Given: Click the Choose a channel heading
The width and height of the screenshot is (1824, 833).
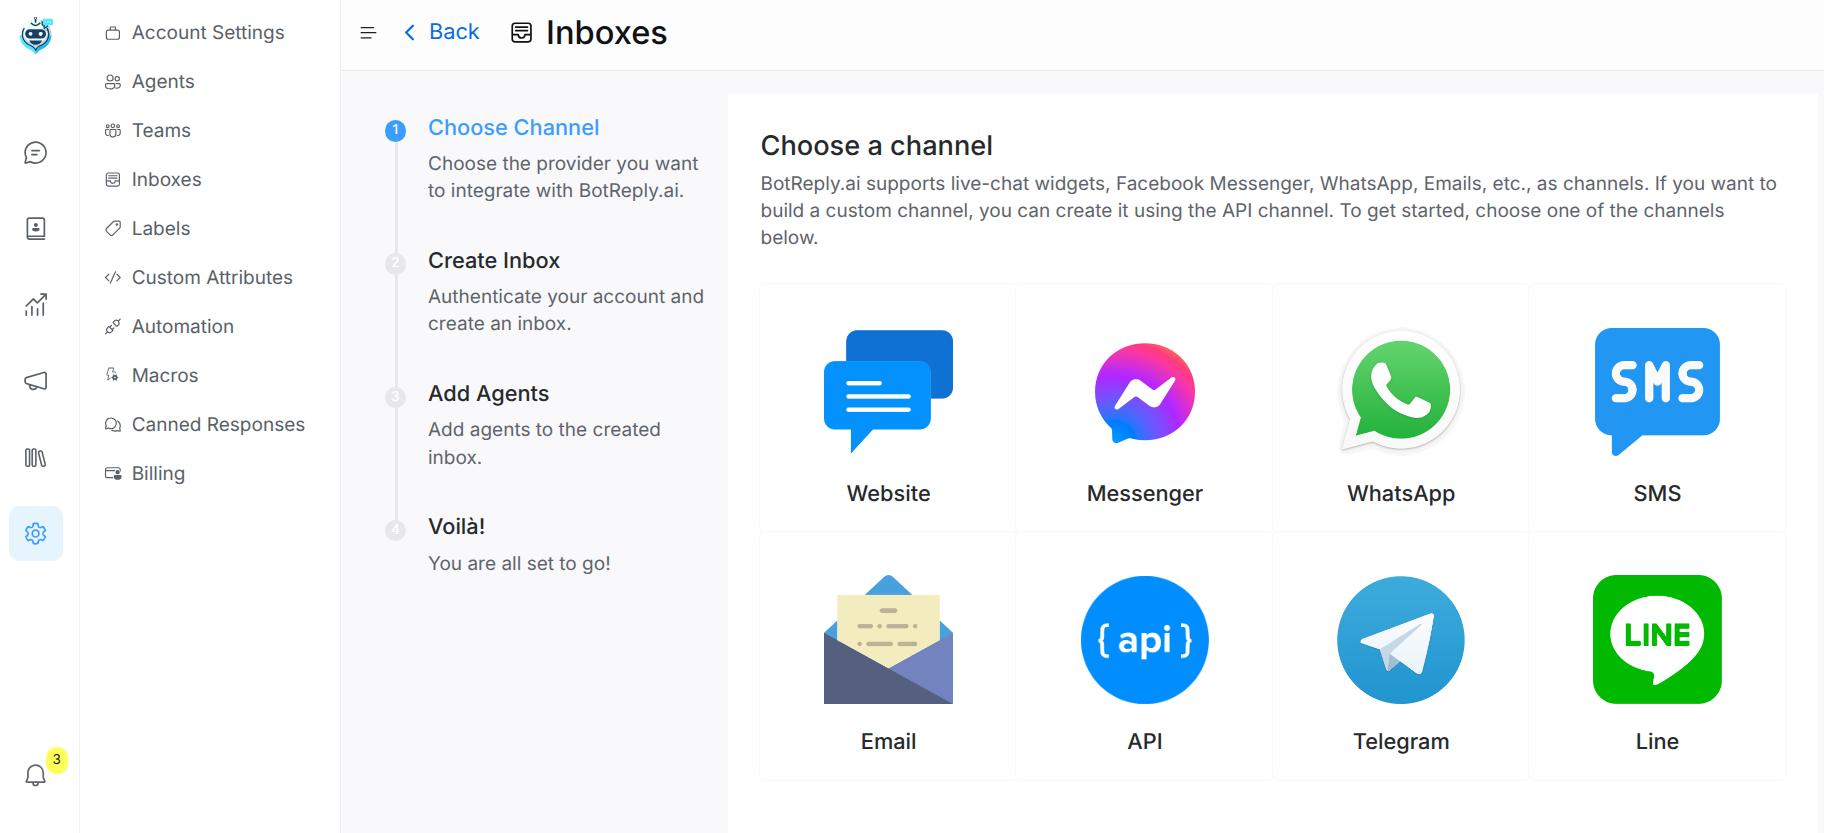Looking at the screenshot, I should tap(876, 146).
